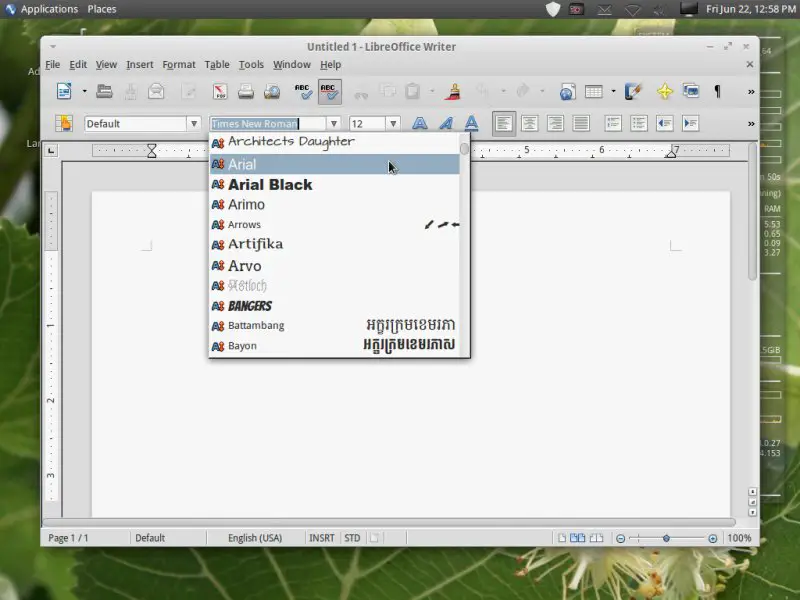The image size is (800, 600).
Task: Open the file folder icon in toolbar
Action: click(104, 91)
